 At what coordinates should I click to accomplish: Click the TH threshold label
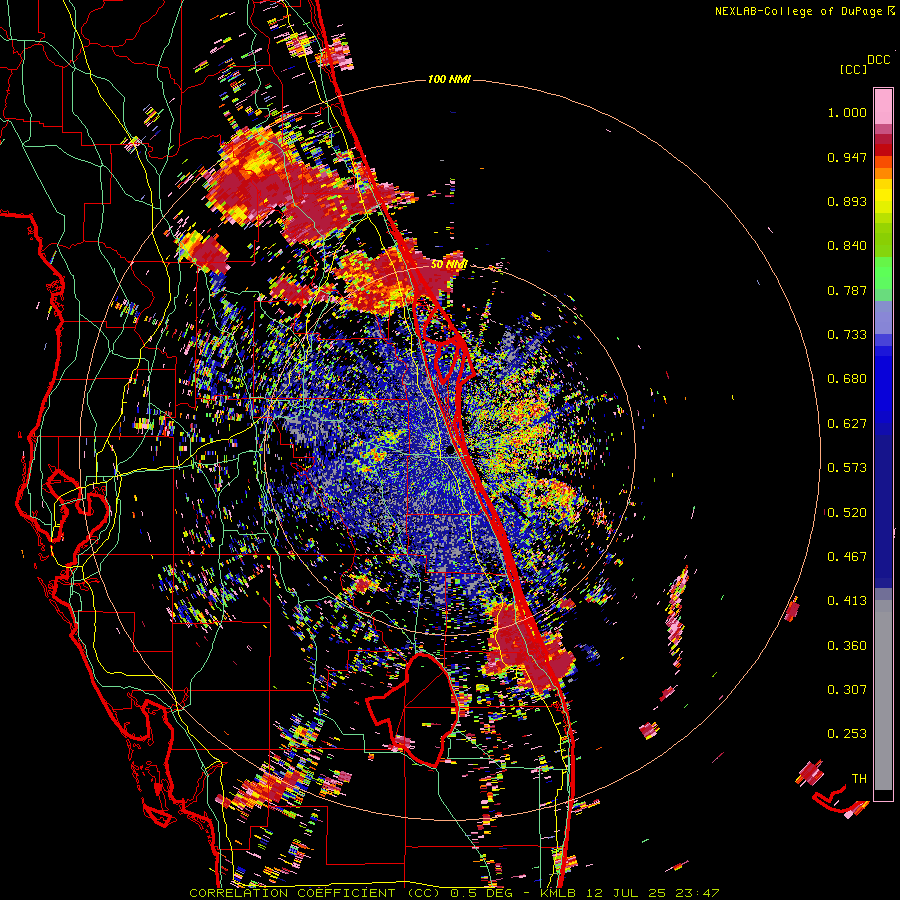click(859, 779)
